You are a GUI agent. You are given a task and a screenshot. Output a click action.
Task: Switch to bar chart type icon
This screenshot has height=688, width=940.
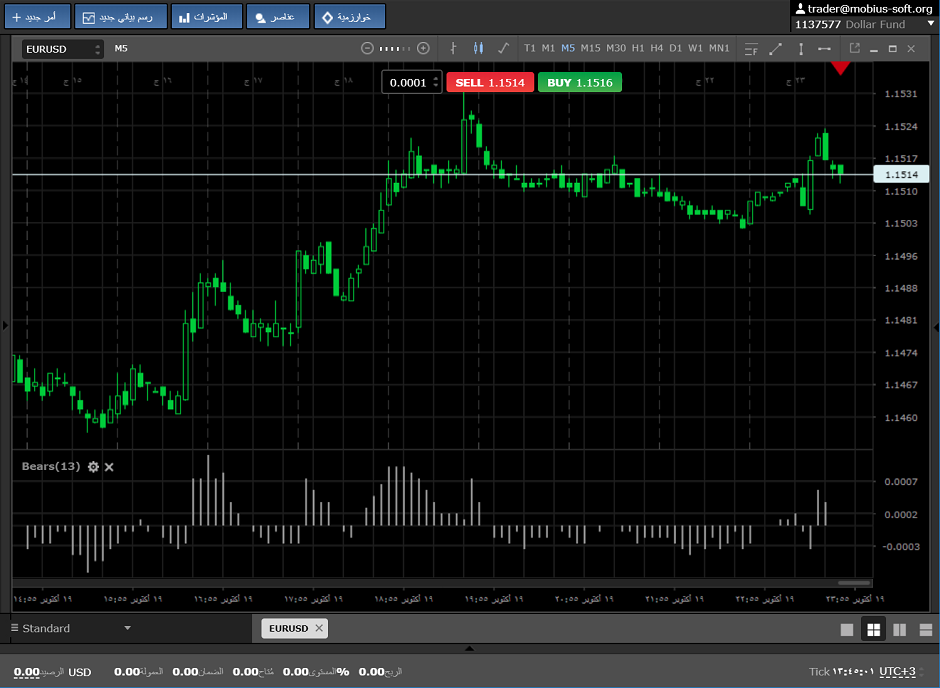tap(453, 48)
